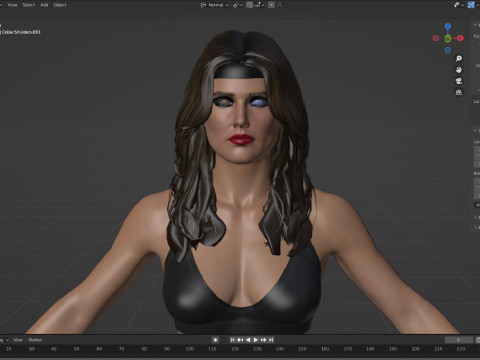Click the object name label 'Cobie Smulders.001'
480x360 pixels.
[21, 32]
